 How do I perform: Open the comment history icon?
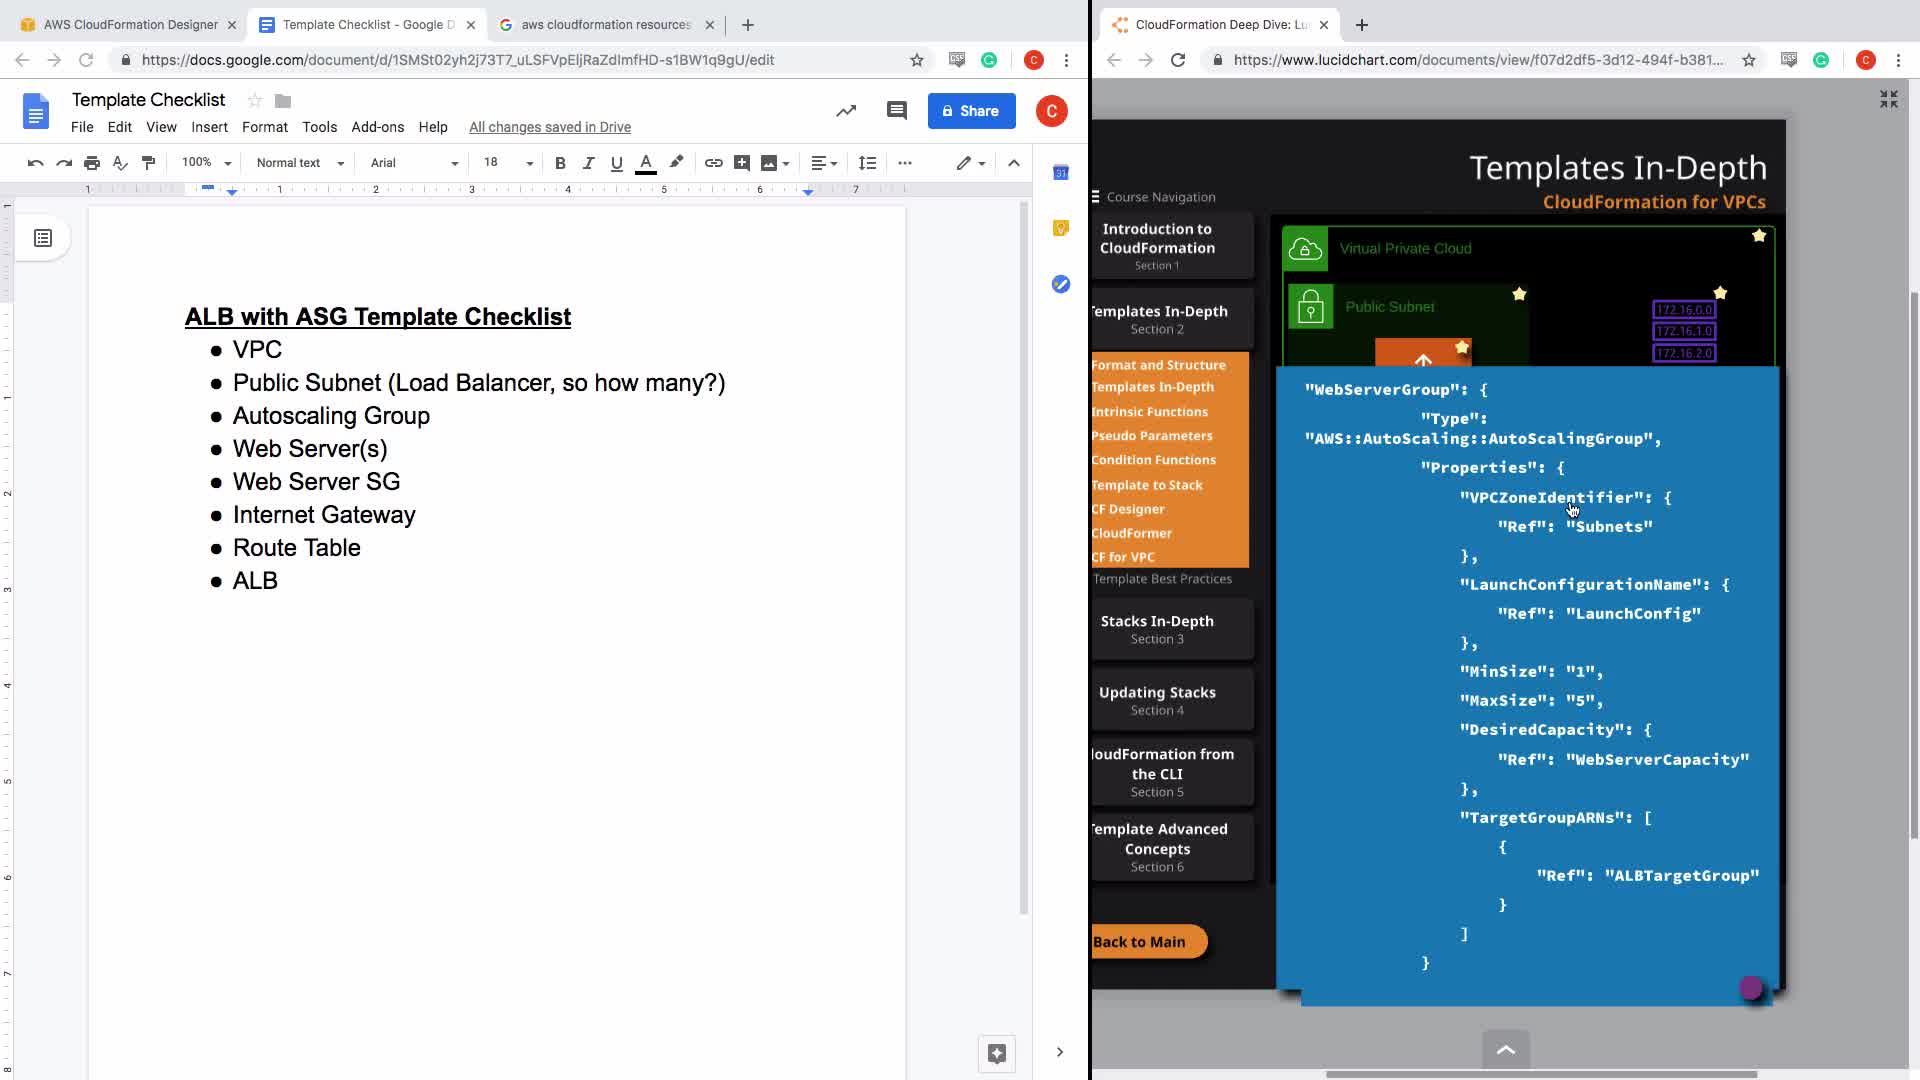click(896, 111)
